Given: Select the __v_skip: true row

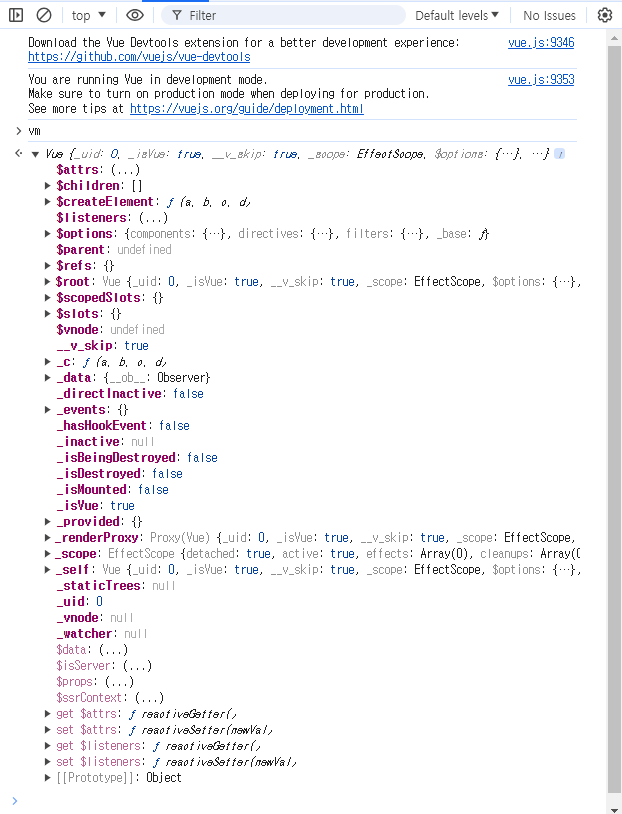Looking at the screenshot, I should point(102,346).
